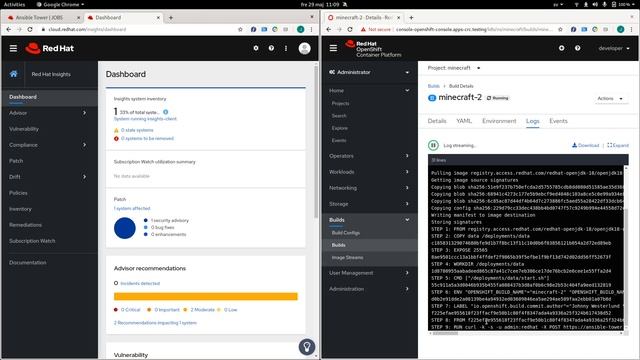Click info icon next to total systems
Image resolution: width=640 pixels, height=360 pixels.
(x=165, y=112)
